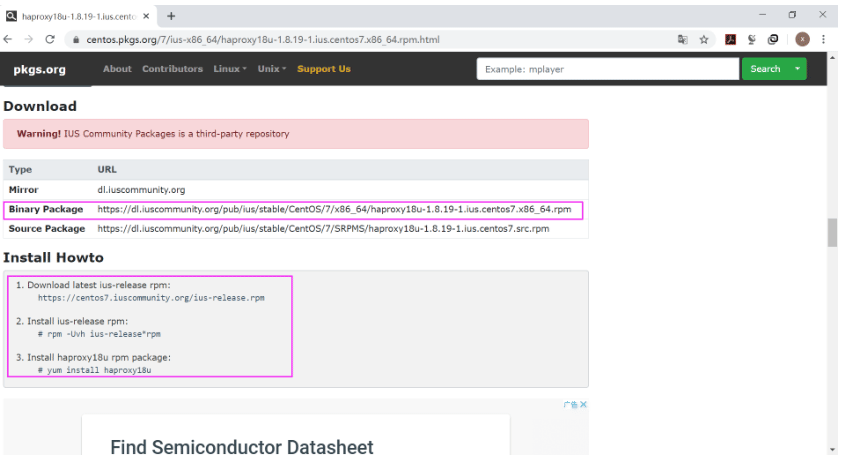
Task: Open the Support Us link
Action: (324, 69)
